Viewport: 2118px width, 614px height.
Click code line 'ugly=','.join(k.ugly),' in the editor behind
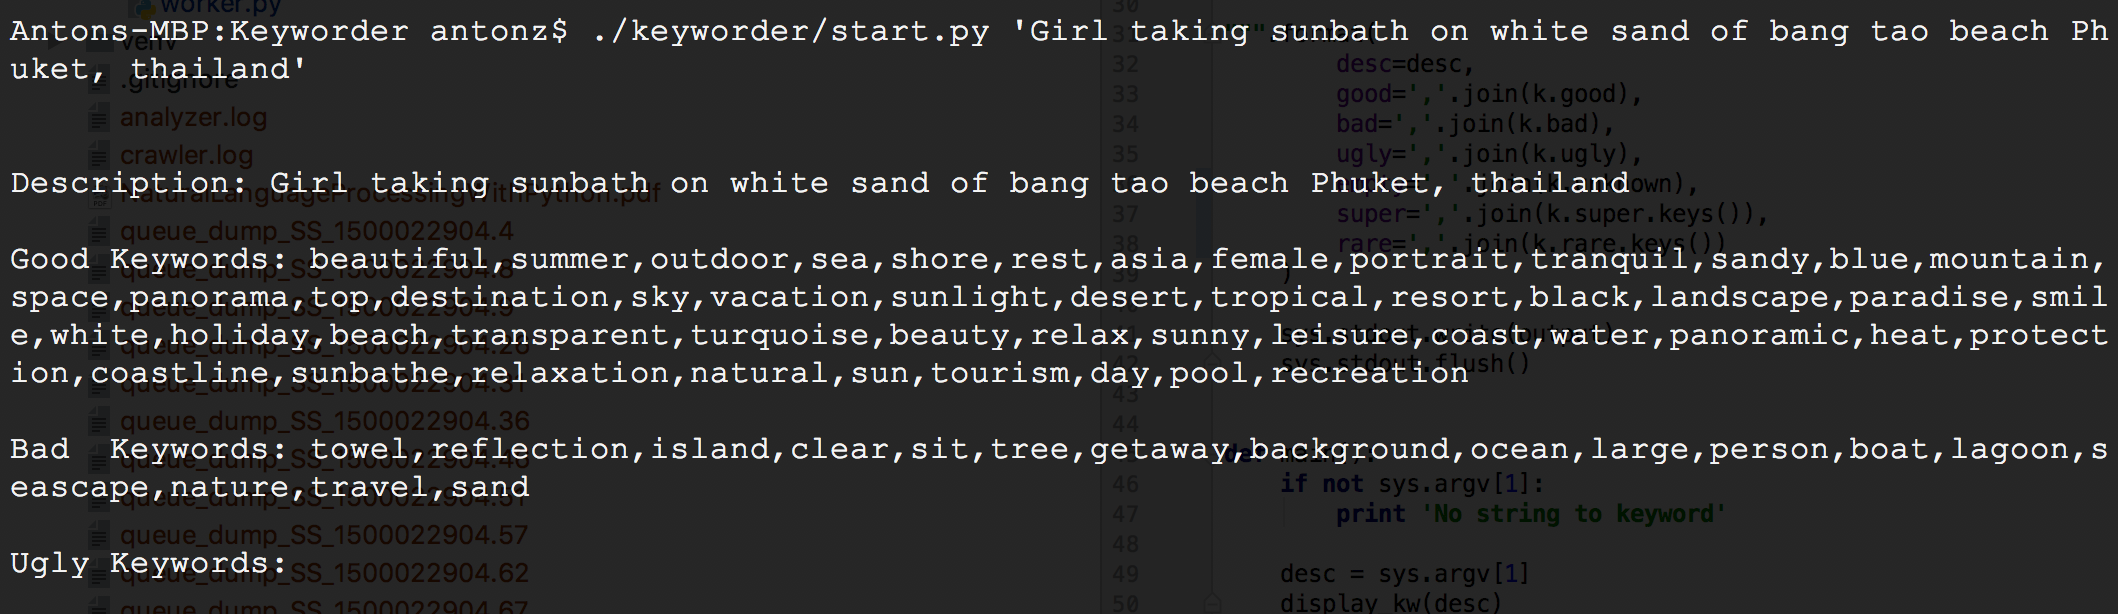(1490, 154)
